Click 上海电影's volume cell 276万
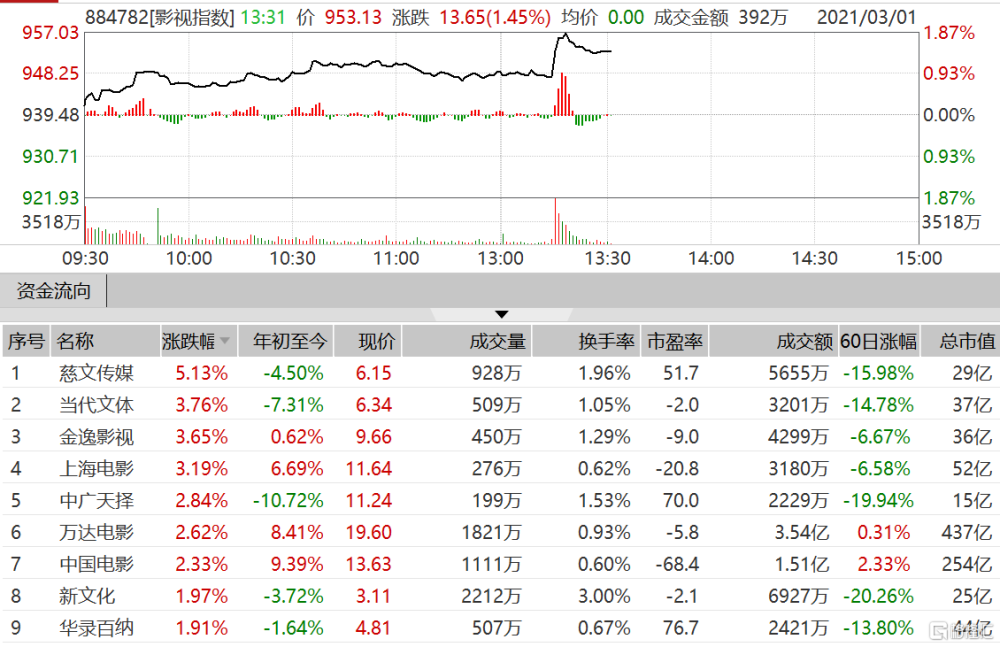1000x647 pixels. pyautogui.click(x=496, y=469)
